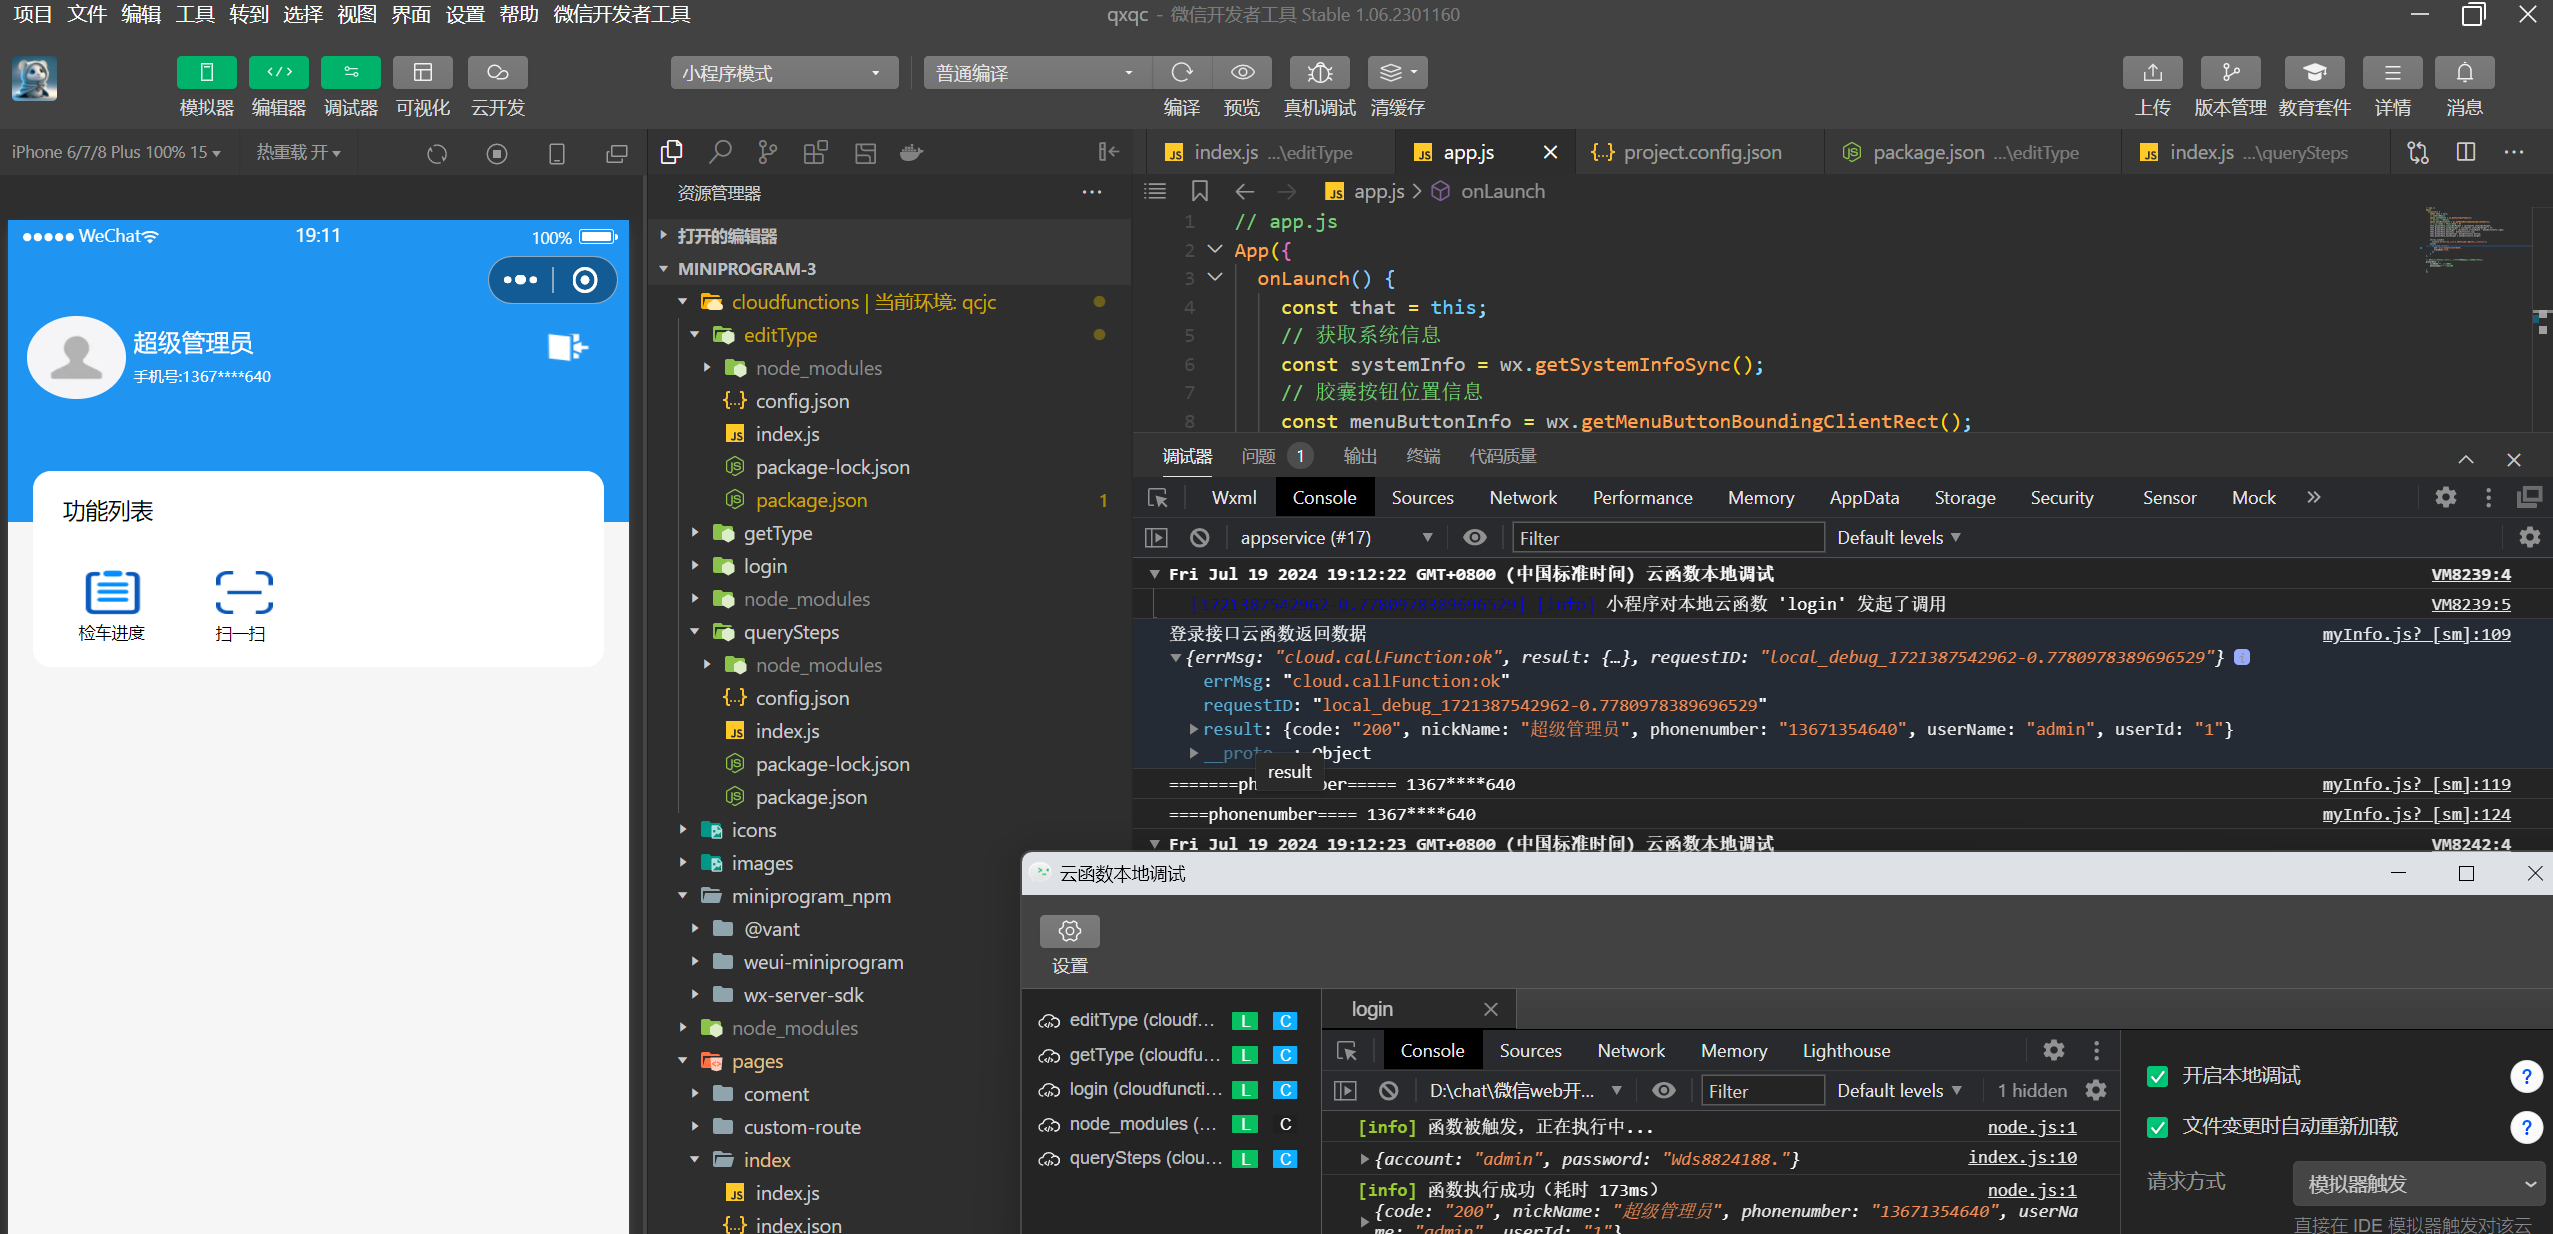Switch to the Network devtools tab
Screen dimensions: 2553x1234
[1522, 498]
